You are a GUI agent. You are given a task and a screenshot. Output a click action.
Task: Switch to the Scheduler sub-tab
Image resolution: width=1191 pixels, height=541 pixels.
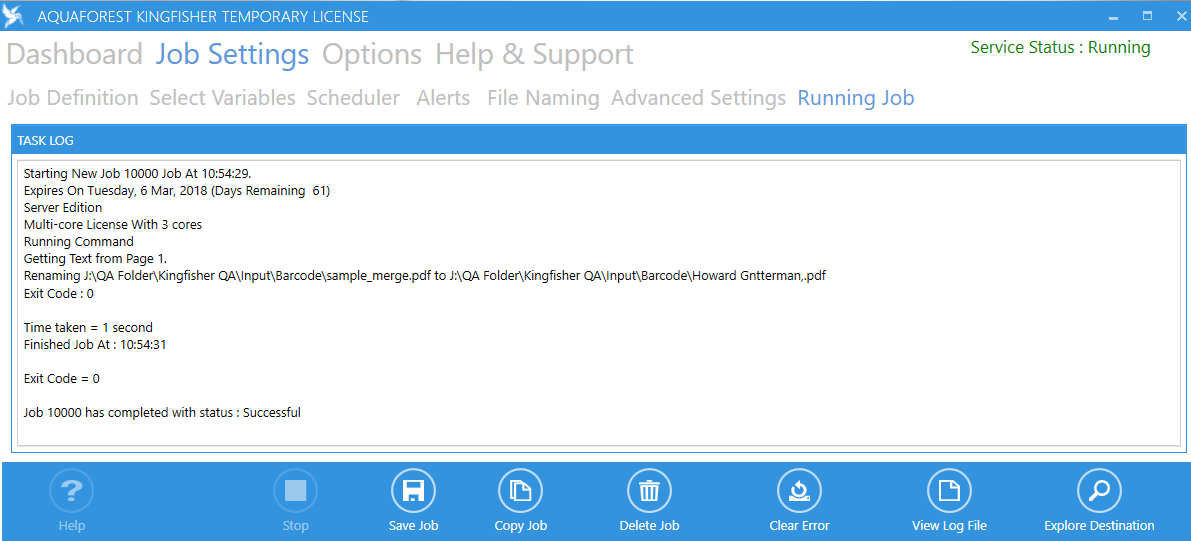coord(353,98)
